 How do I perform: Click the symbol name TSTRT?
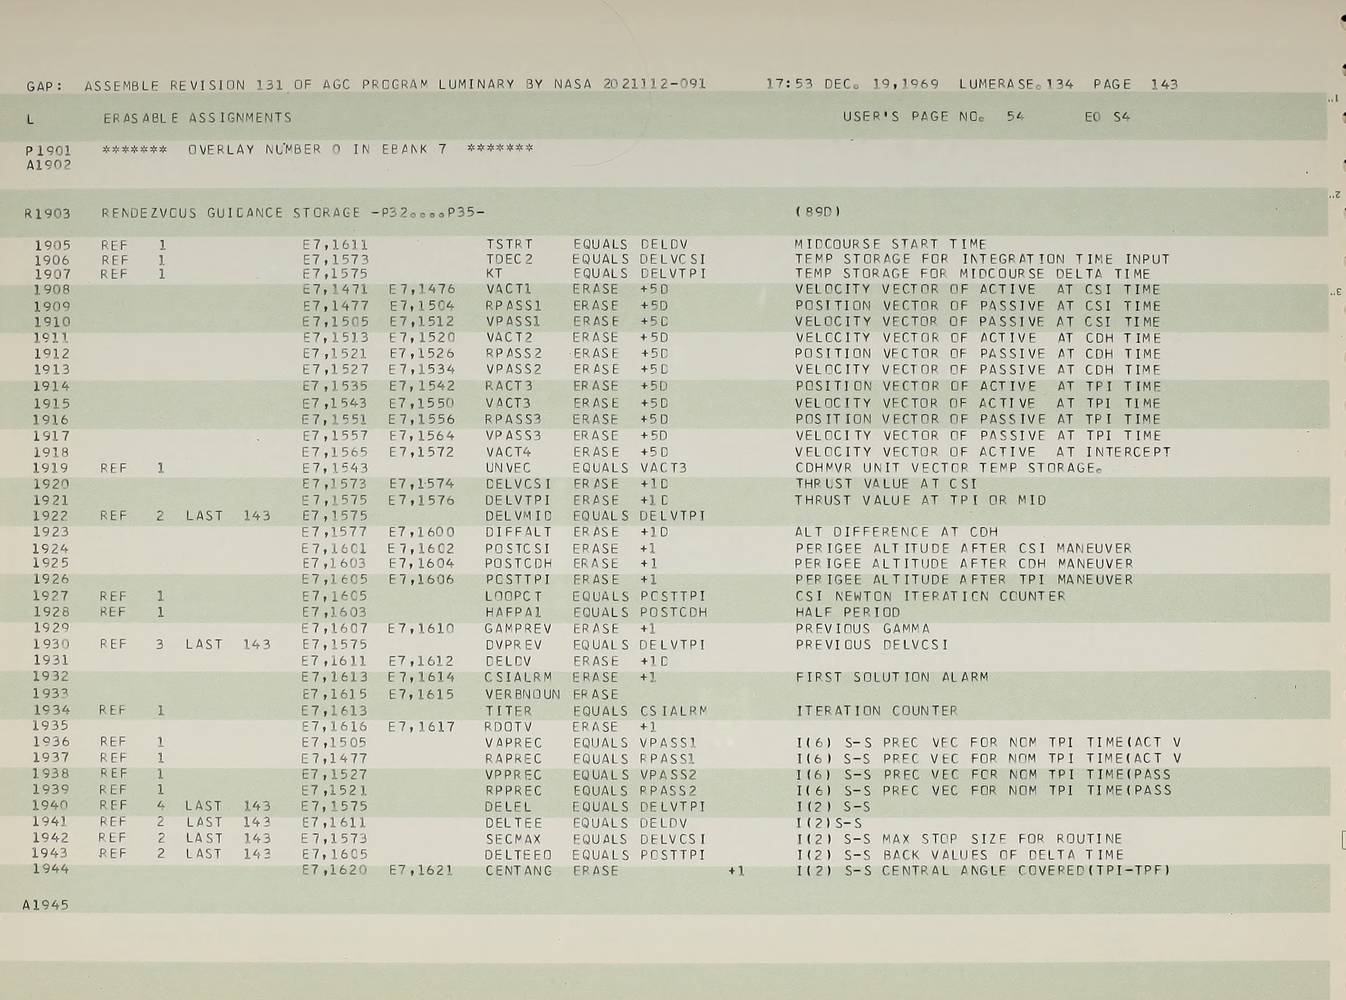coord(509,244)
